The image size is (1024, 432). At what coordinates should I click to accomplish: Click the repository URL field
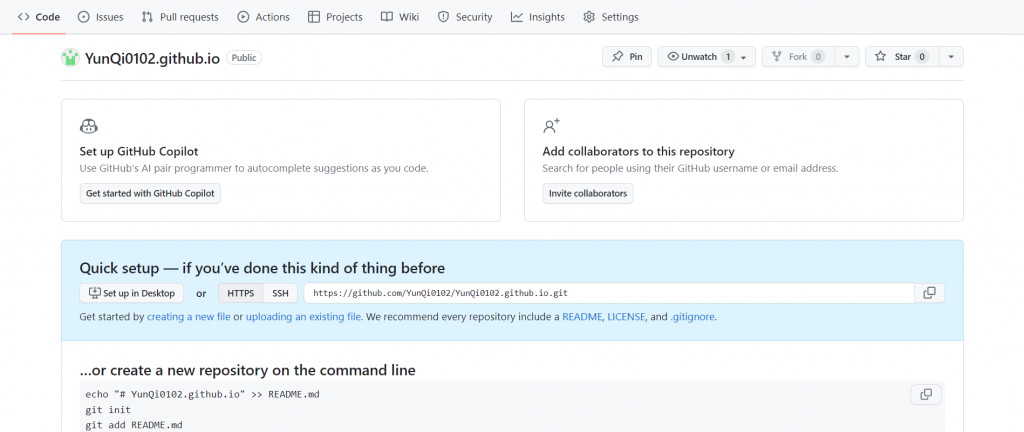[609, 293]
